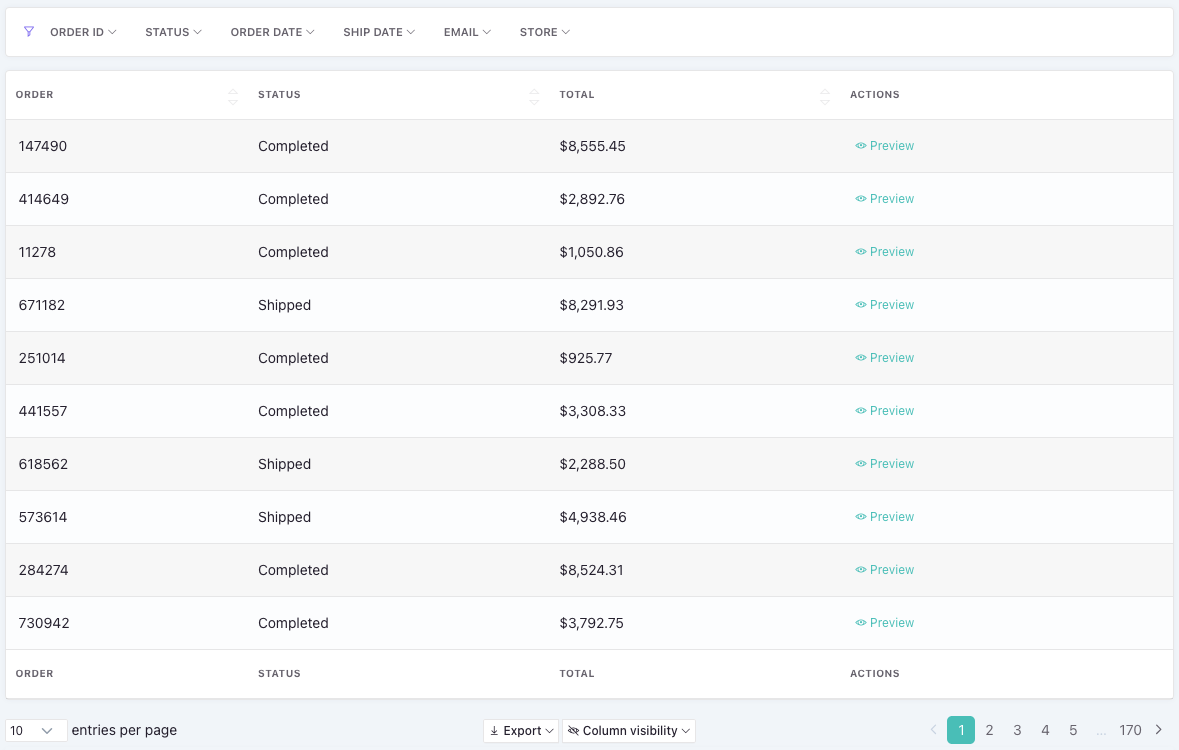Toggle Column visibility options
This screenshot has width=1179, height=750.
(x=629, y=731)
